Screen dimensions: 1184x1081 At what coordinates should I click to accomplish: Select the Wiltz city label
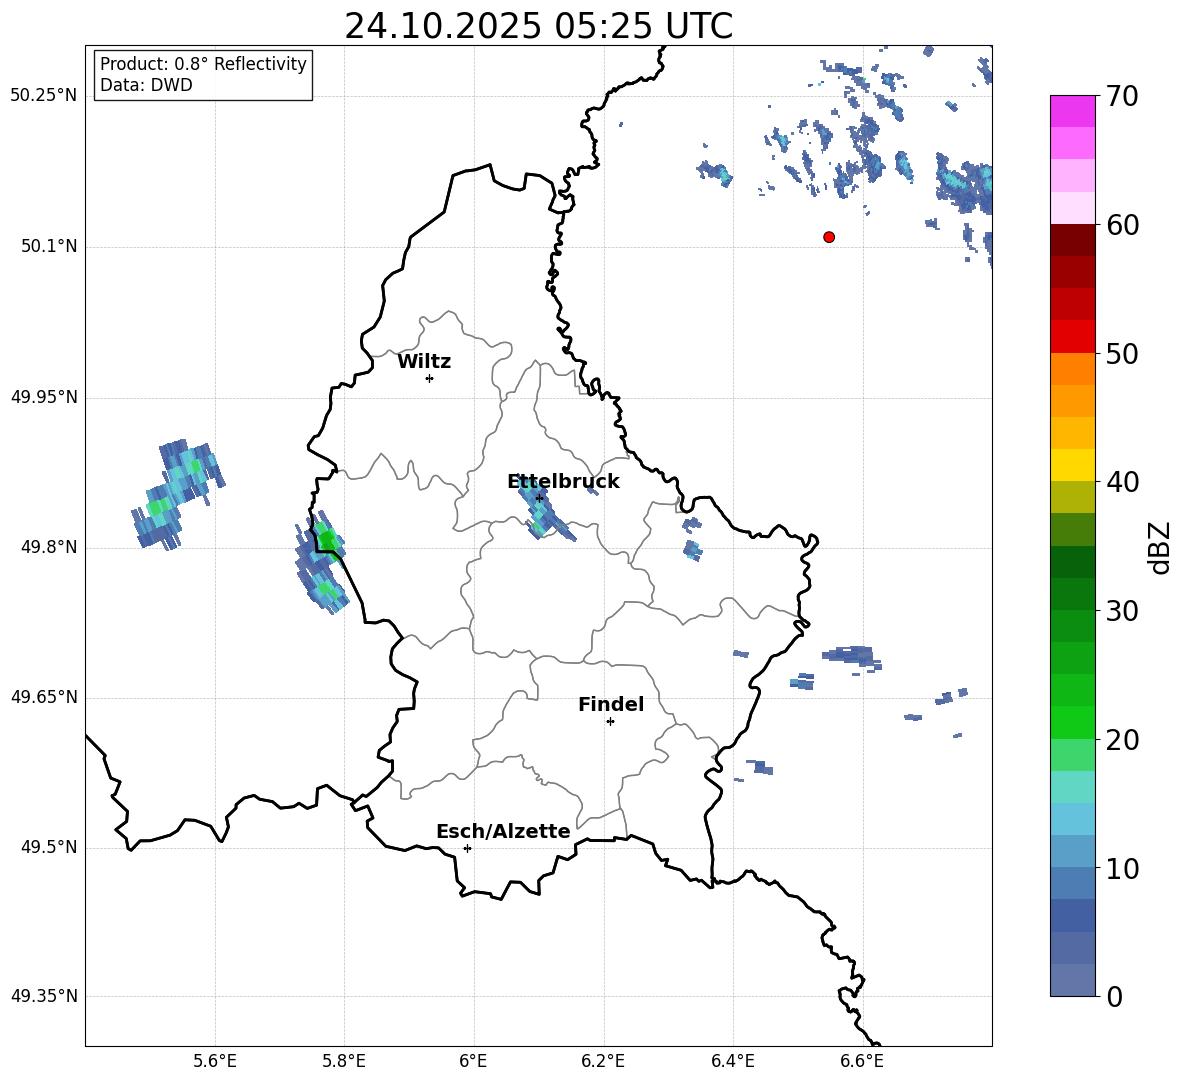point(424,362)
